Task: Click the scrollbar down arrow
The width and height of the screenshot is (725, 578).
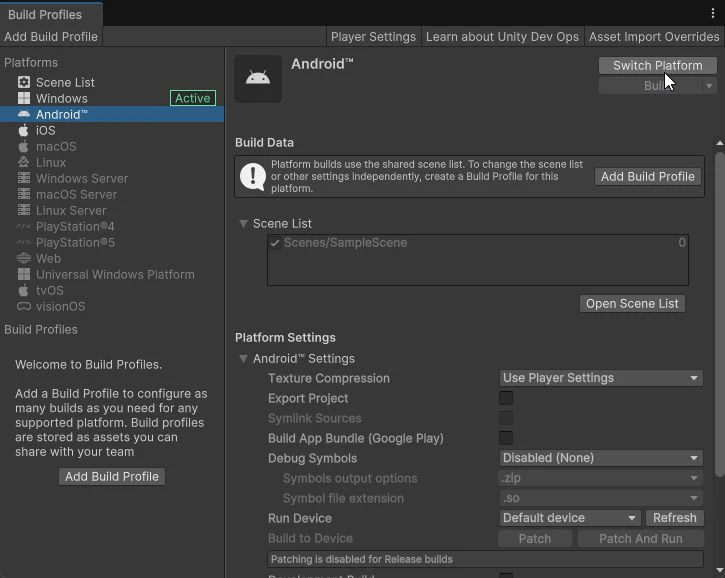Action: [x=719, y=570]
